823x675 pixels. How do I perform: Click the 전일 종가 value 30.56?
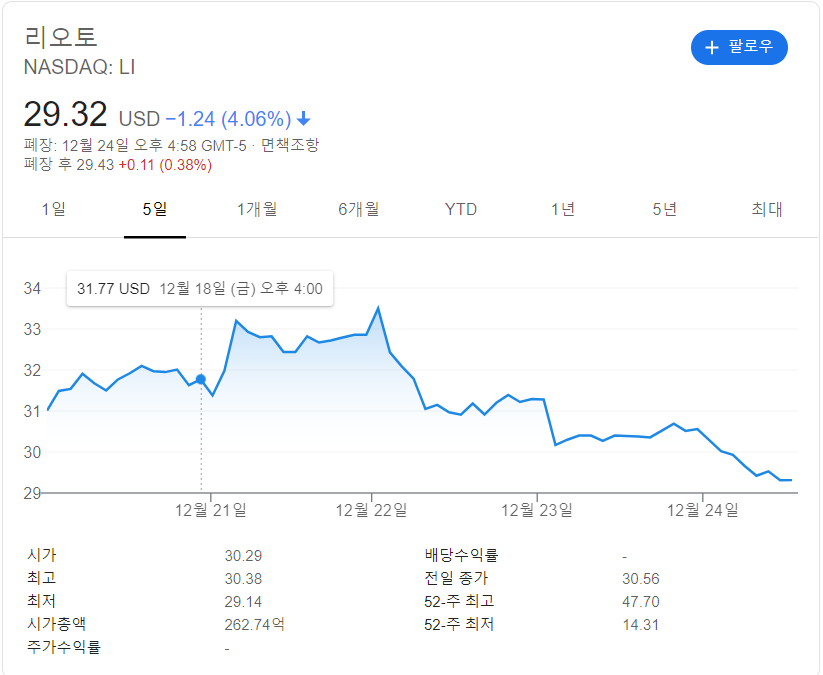pyautogui.click(x=641, y=578)
